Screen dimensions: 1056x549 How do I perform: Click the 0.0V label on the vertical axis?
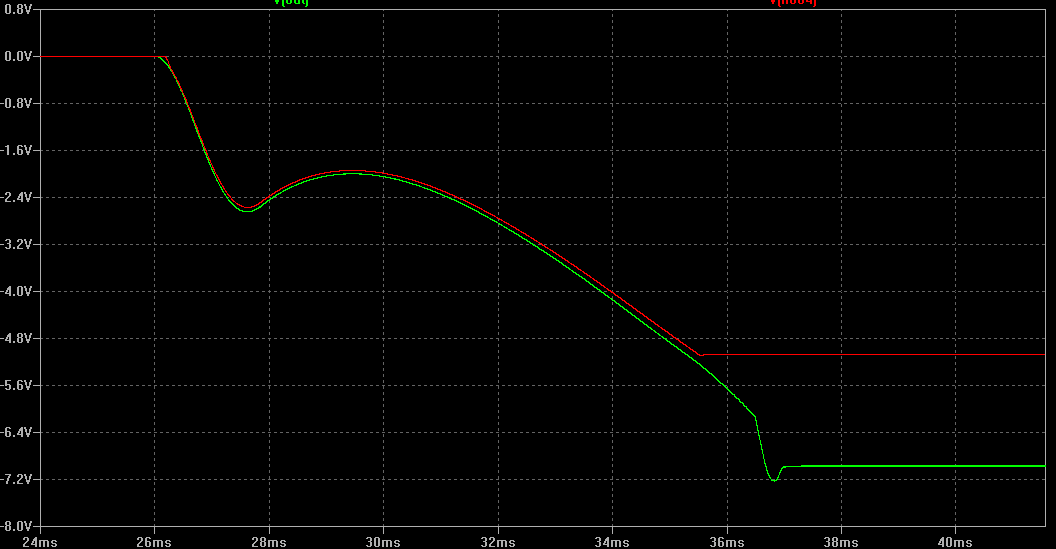pos(18,57)
